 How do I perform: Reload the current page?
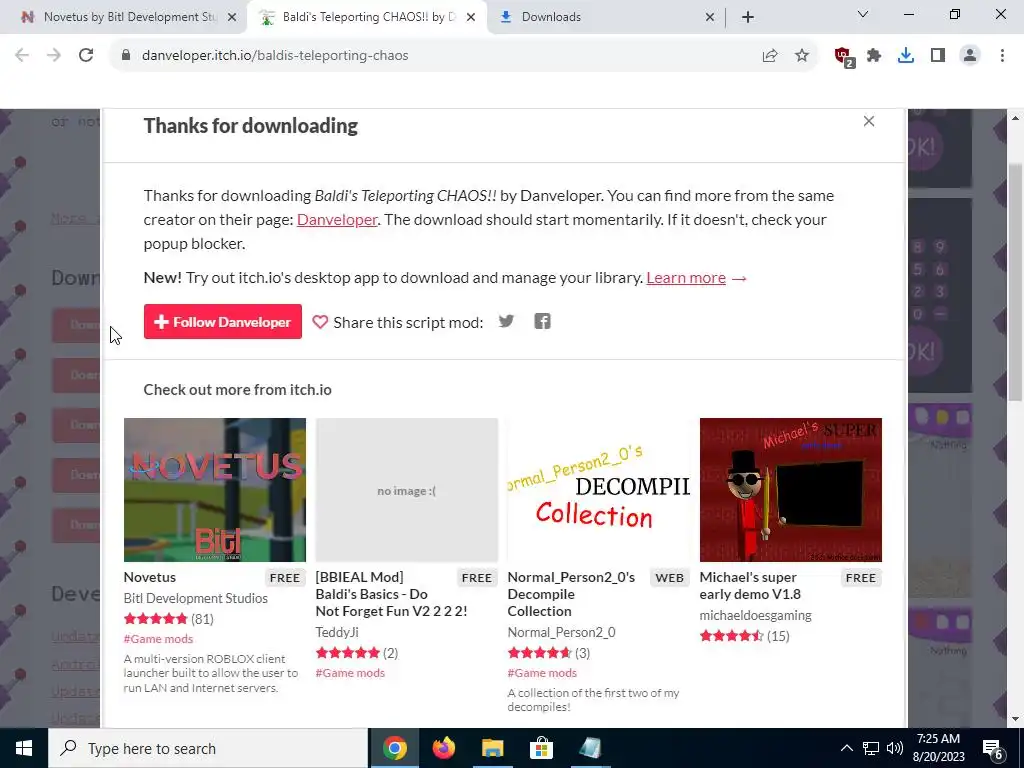point(86,56)
